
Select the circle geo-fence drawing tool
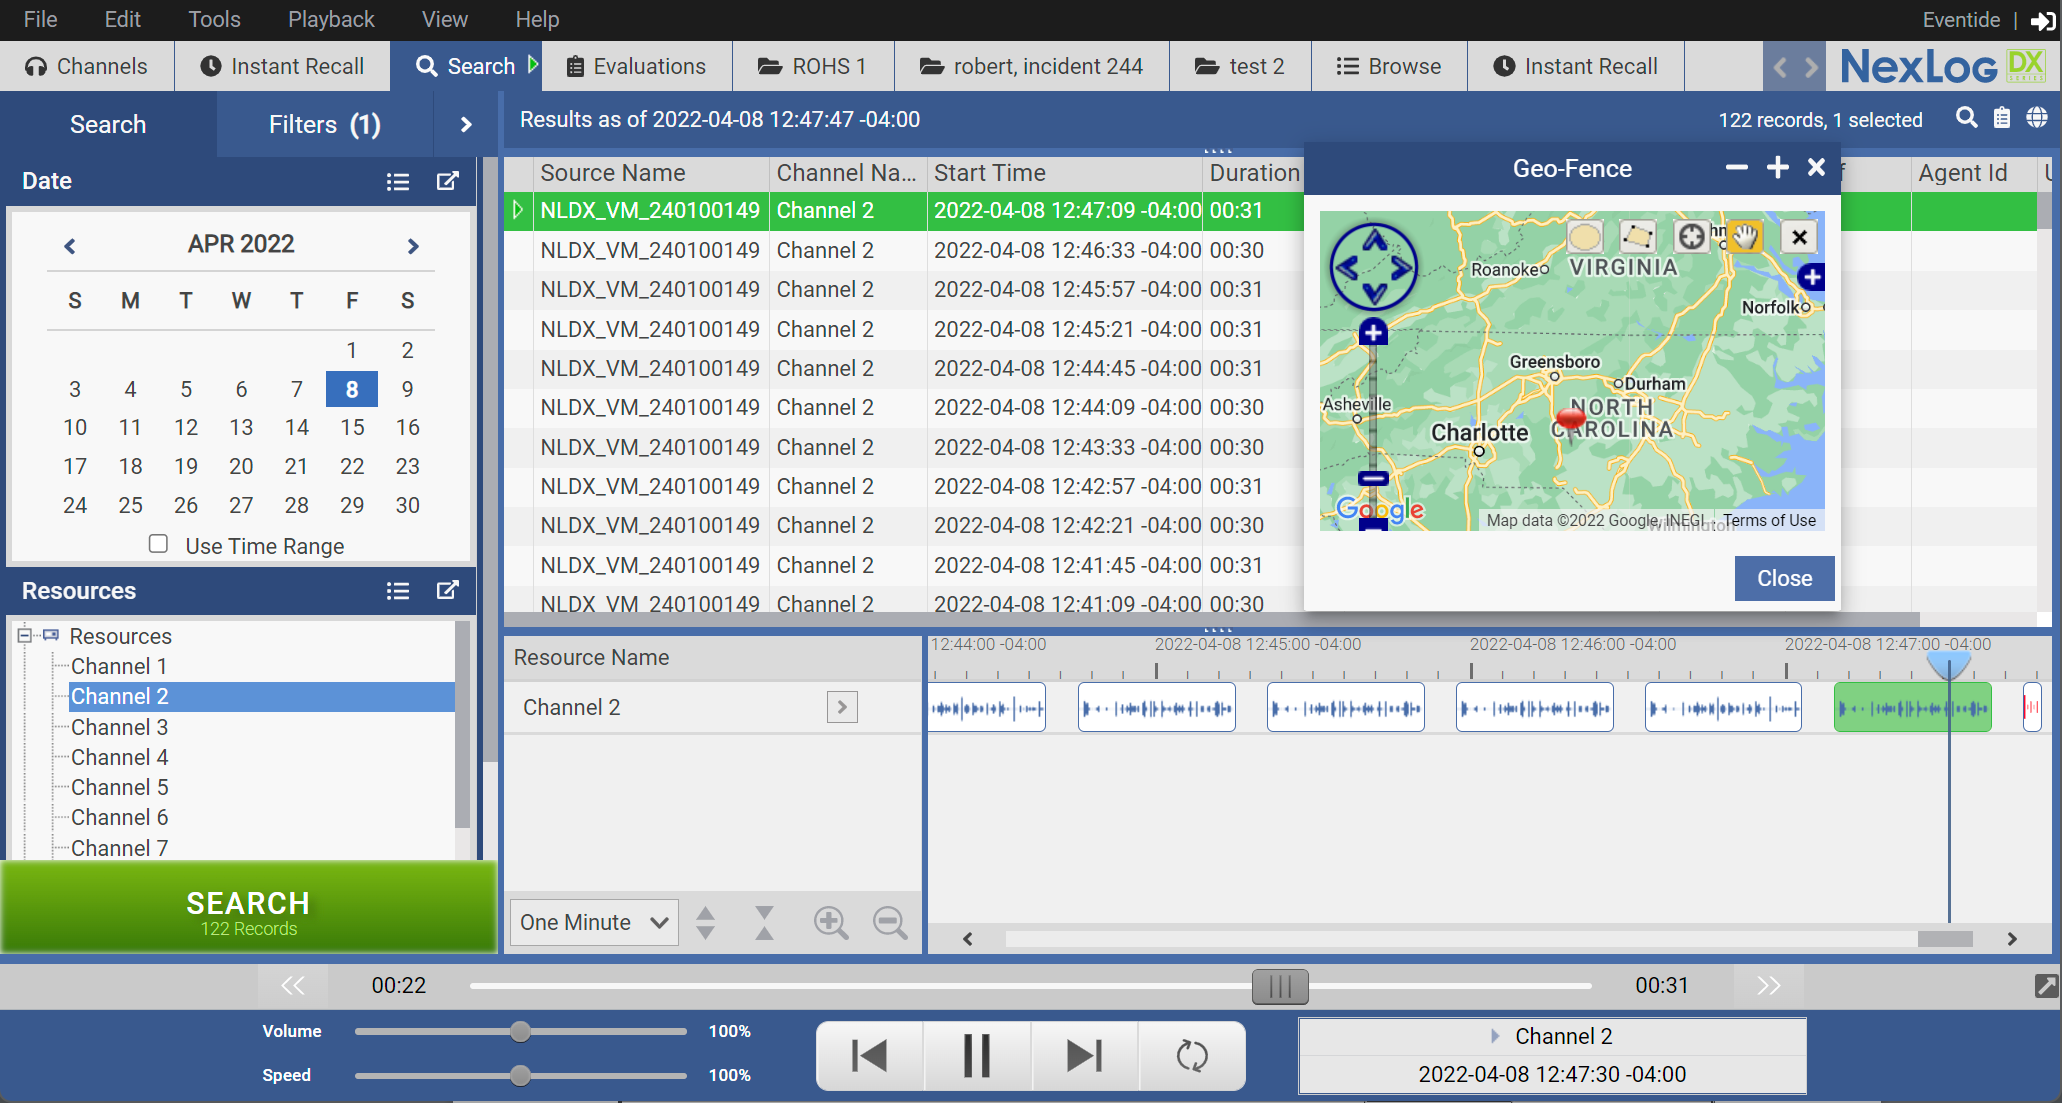1584,237
